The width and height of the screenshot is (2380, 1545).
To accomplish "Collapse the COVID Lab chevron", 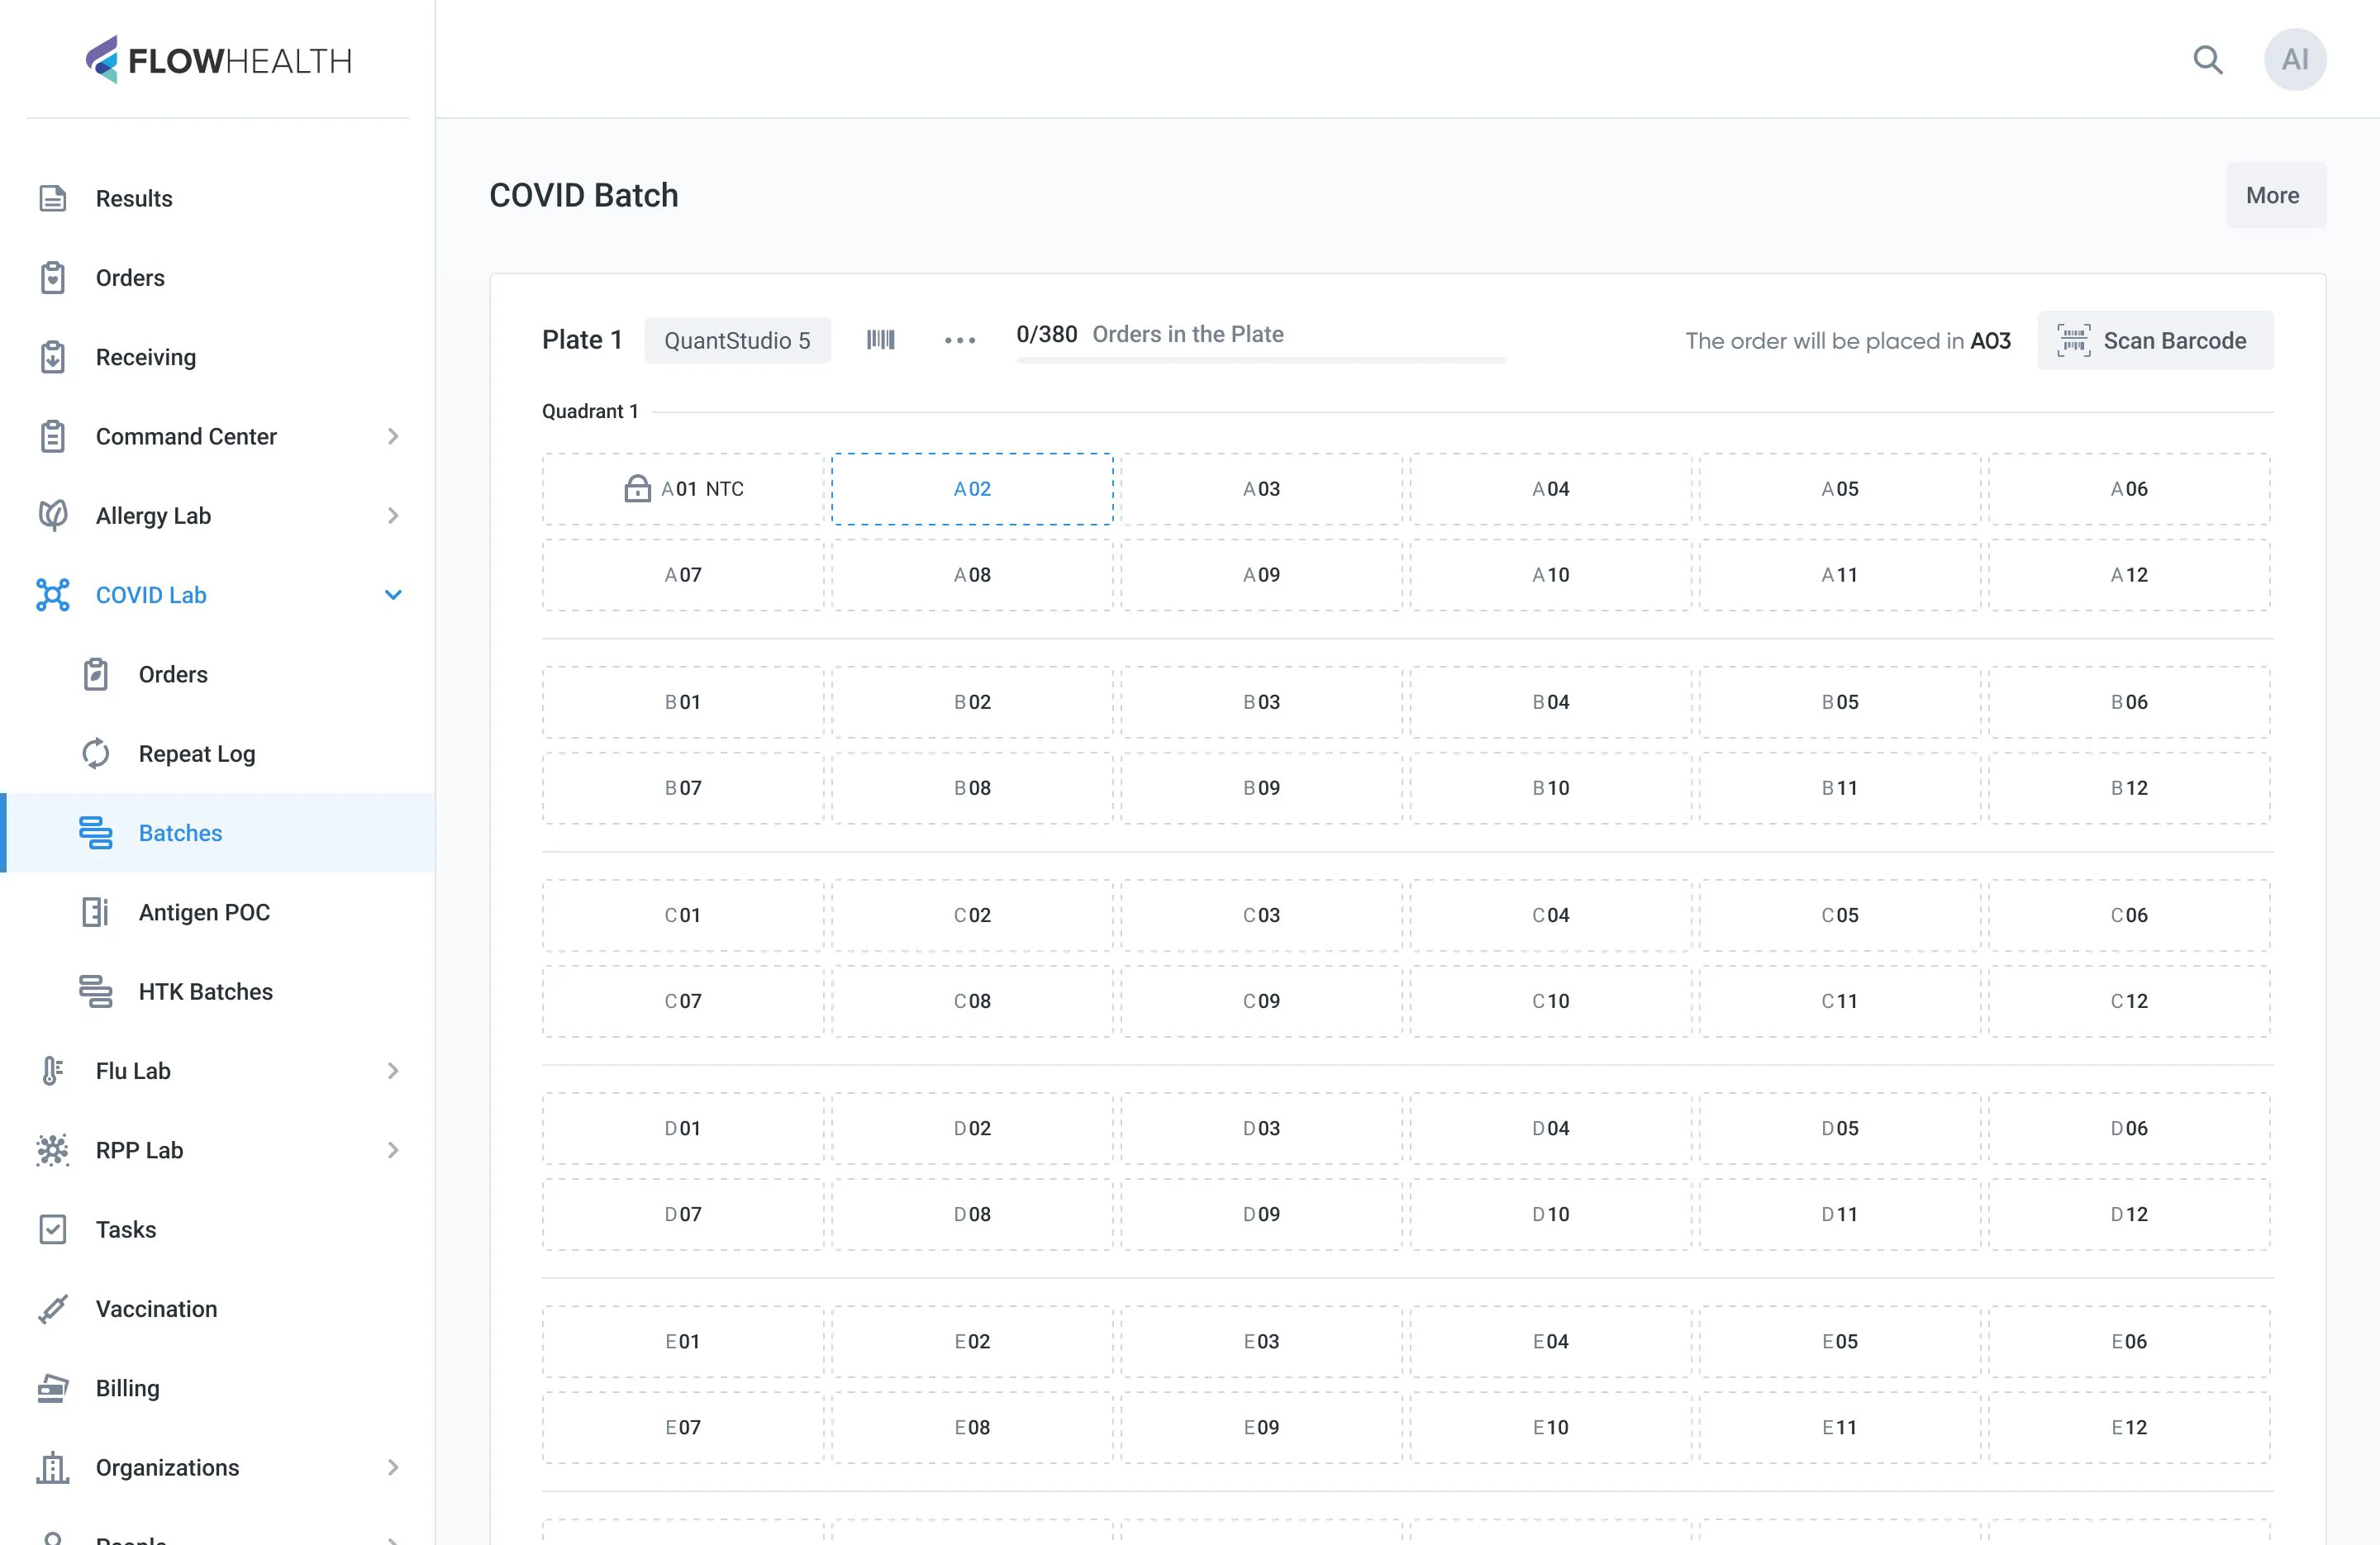I will point(393,595).
